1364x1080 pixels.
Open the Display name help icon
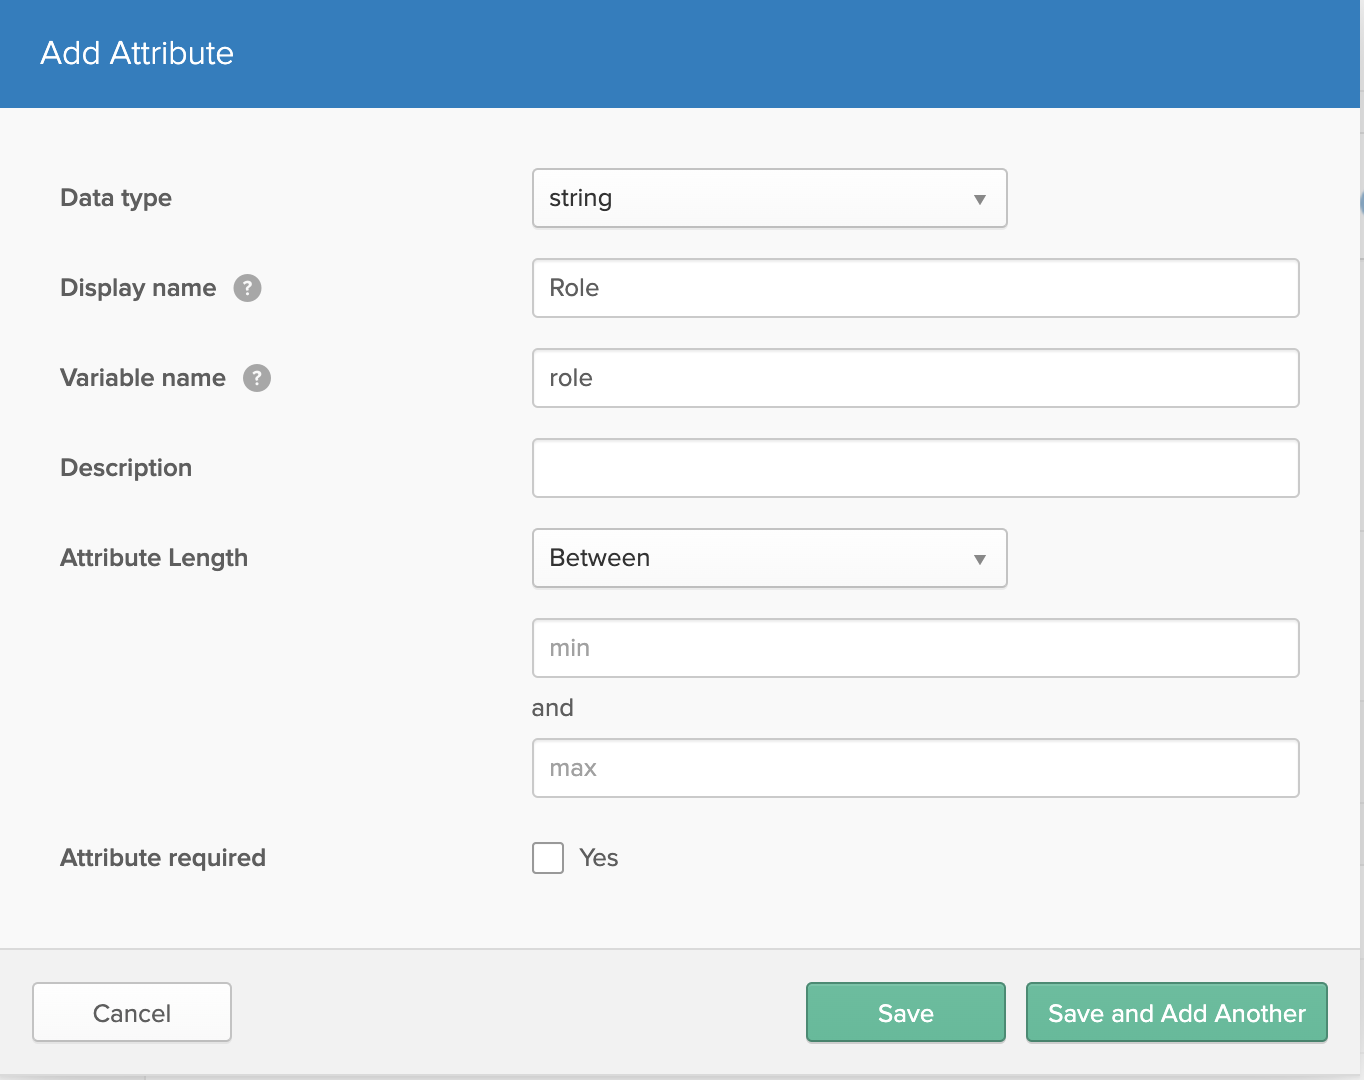247,288
